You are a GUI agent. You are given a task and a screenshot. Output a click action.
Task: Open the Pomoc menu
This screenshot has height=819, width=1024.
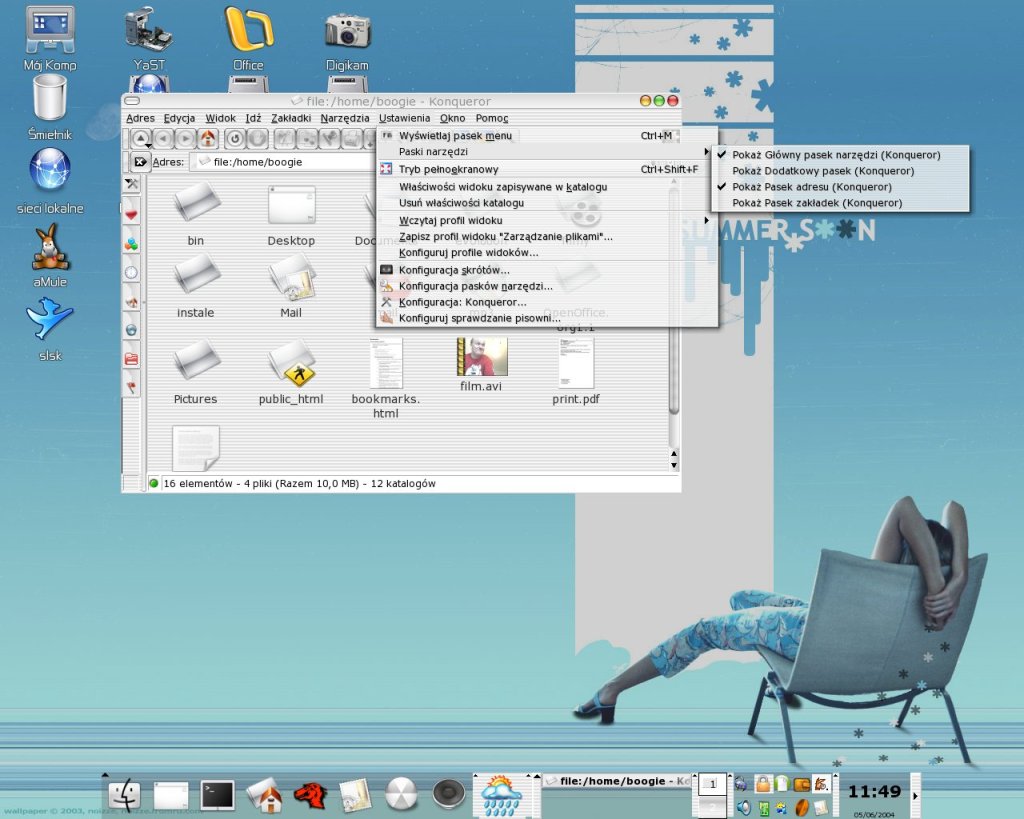[x=492, y=118]
